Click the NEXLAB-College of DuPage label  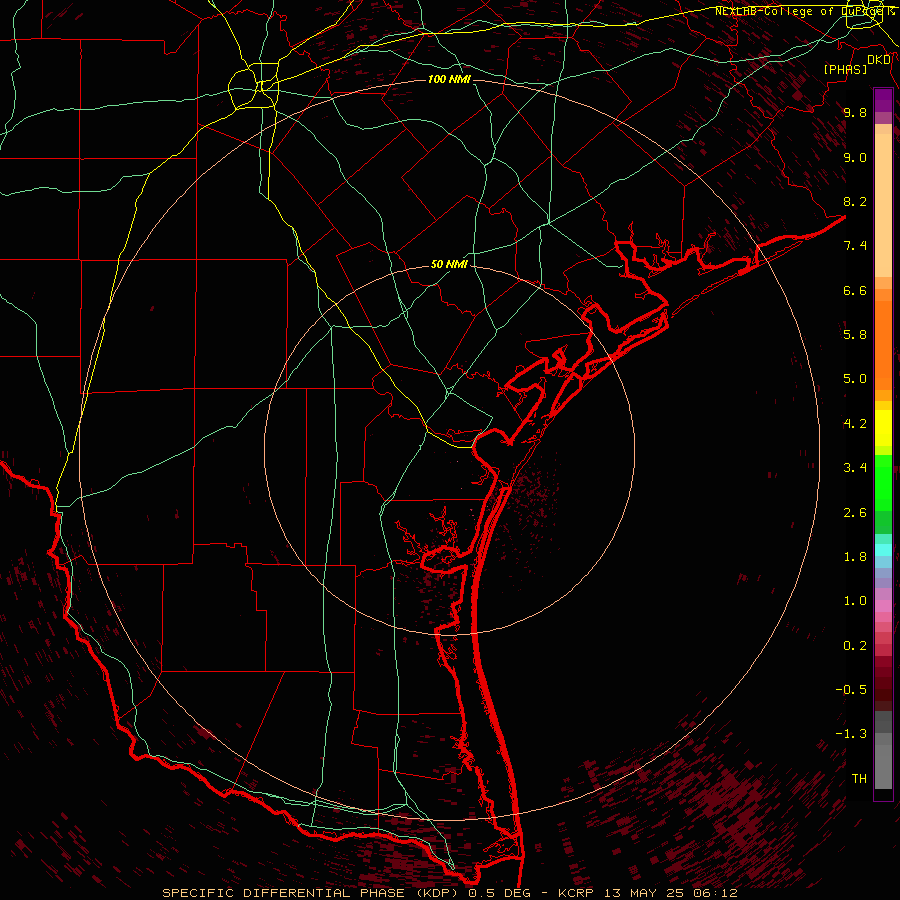click(x=798, y=11)
